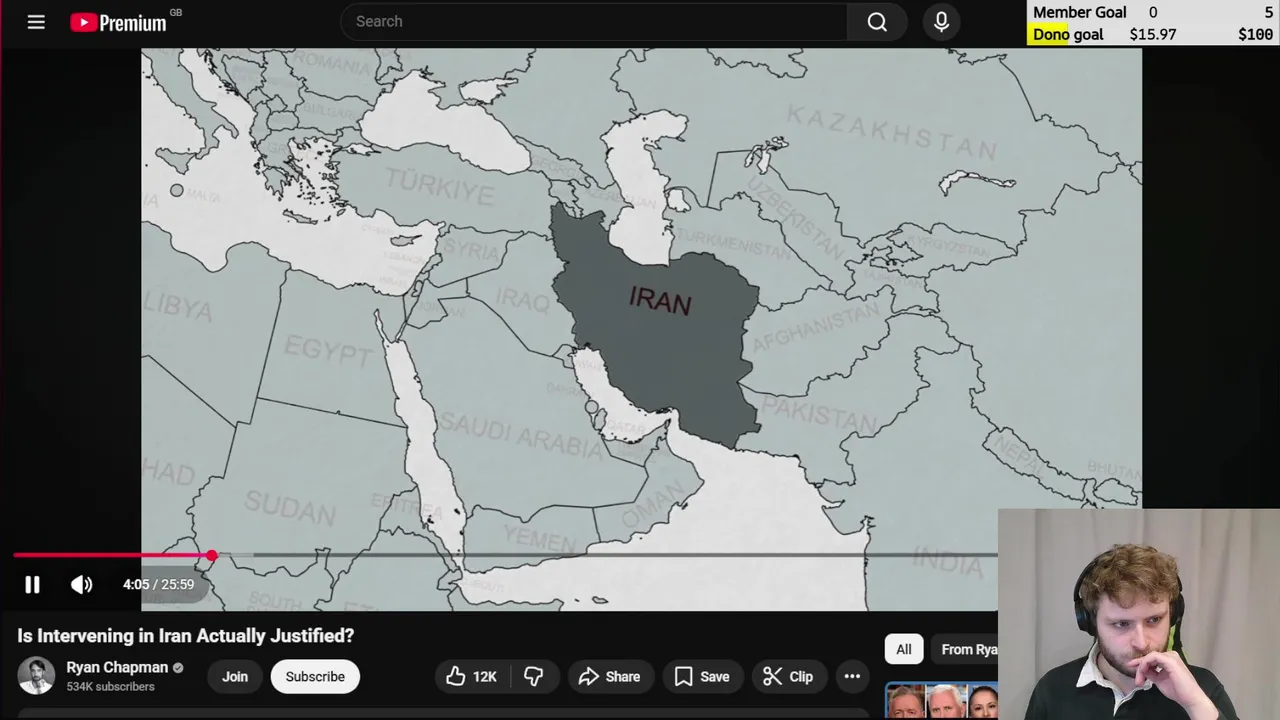The height and width of the screenshot is (720, 1280).
Task: Click the 4:05 / 25:59 time display
Action: pos(158,585)
